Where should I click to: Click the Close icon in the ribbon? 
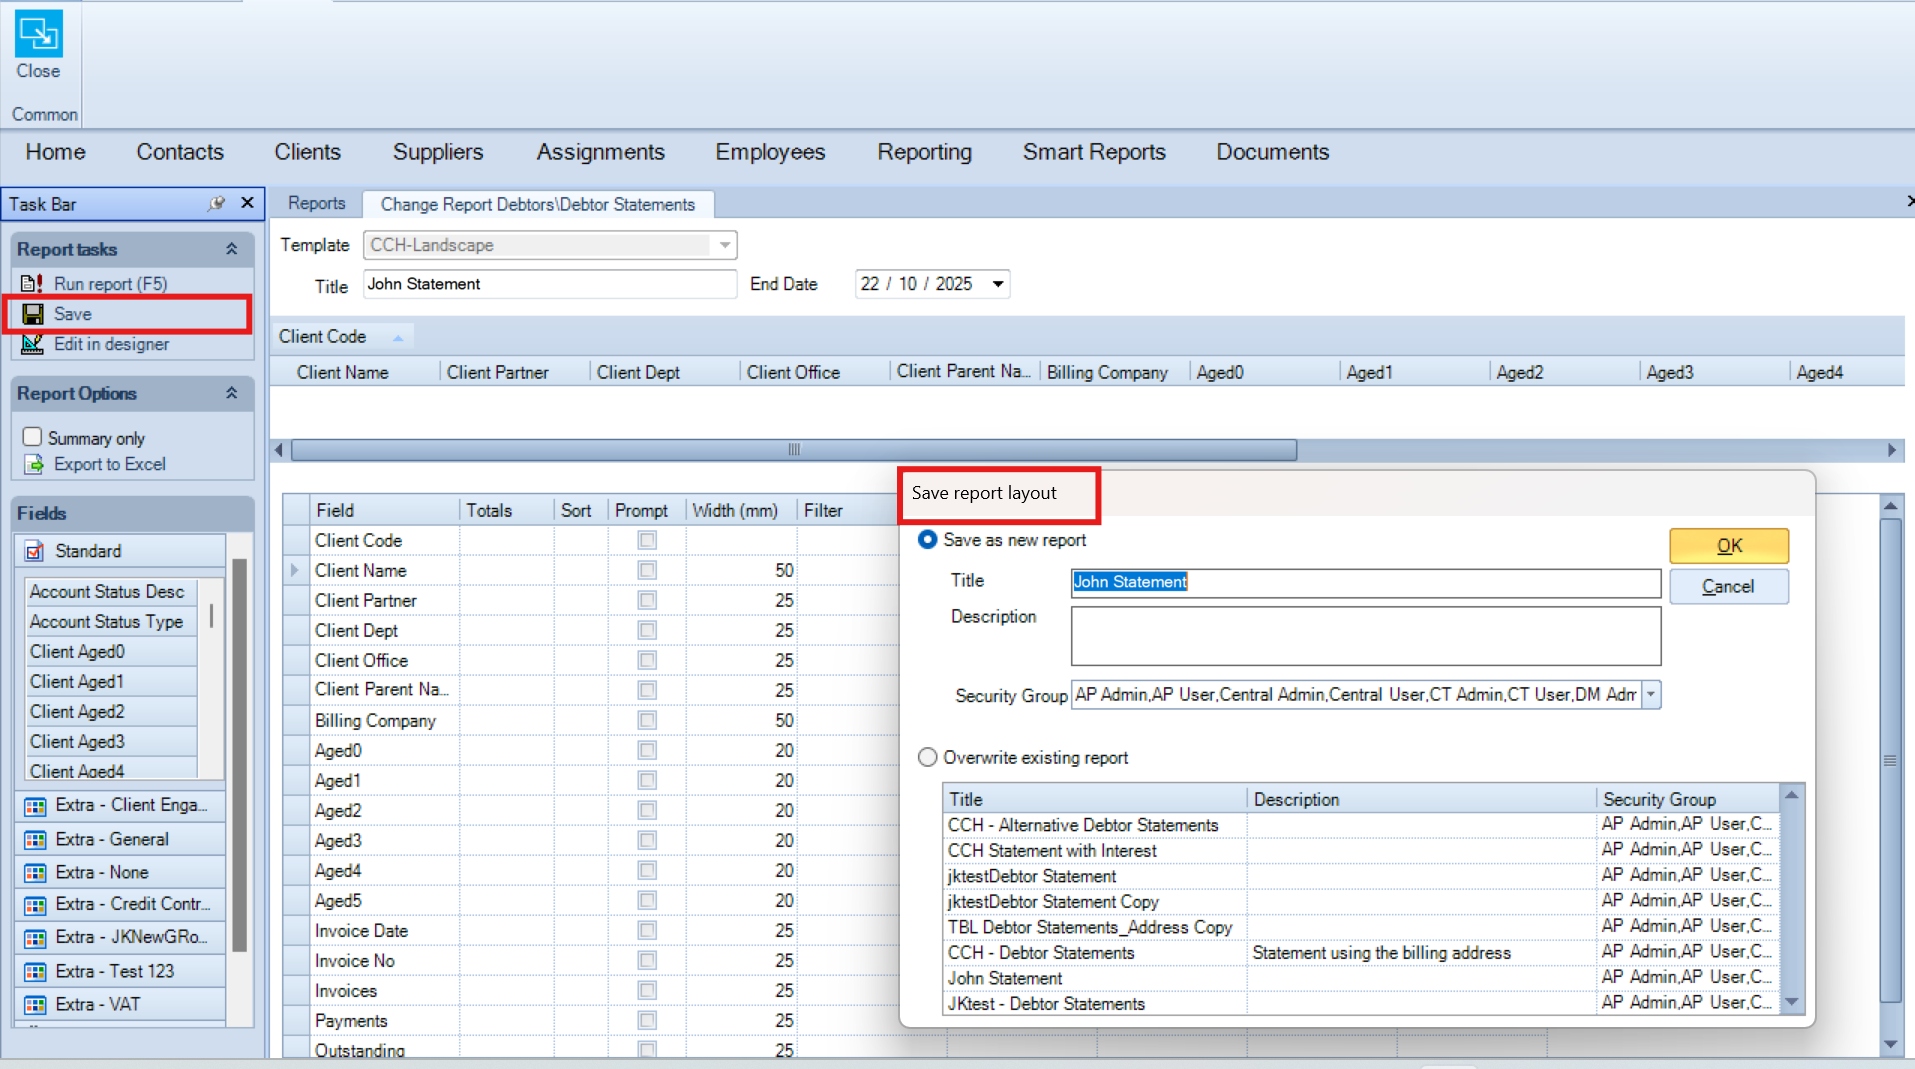[38, 33]
